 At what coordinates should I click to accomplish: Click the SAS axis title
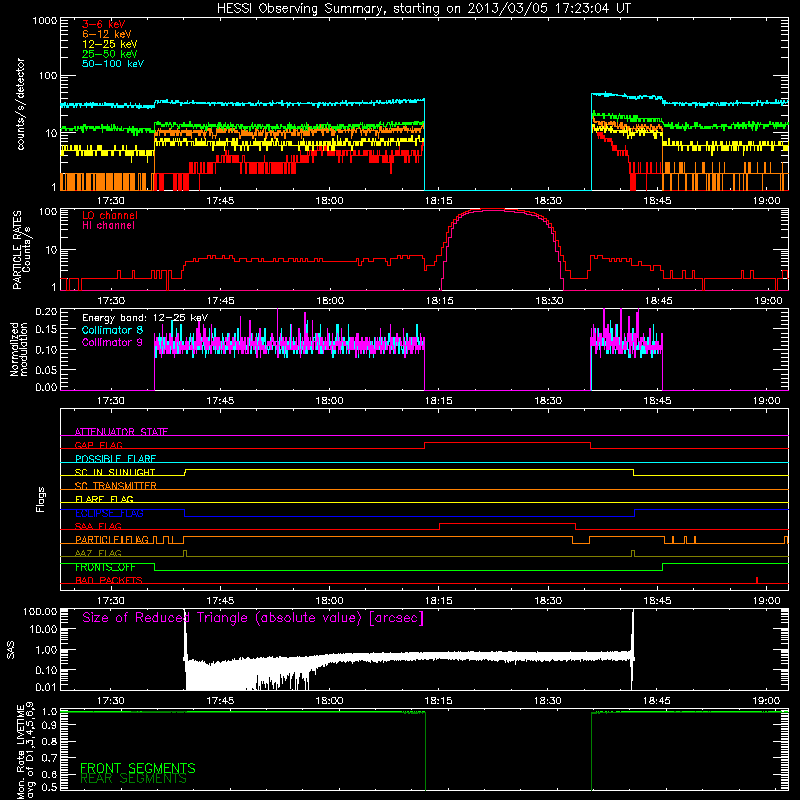(11, 649)
